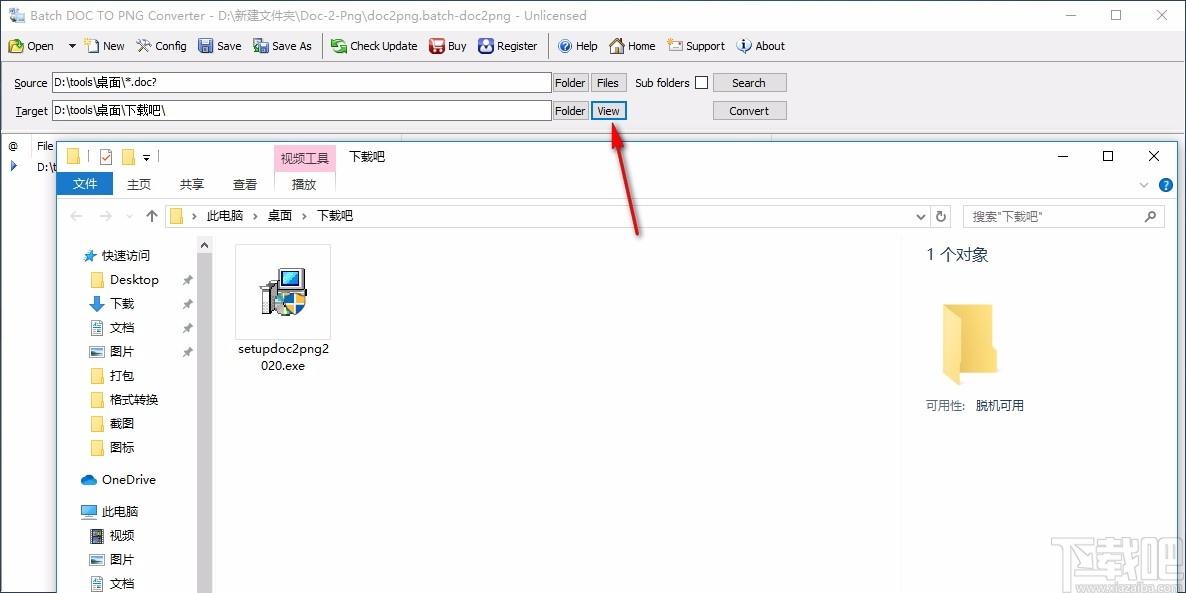Click the Files button beside Source
Viewport: 1186px width, 593px height.
pyautogui.click(x=608, y=82)
